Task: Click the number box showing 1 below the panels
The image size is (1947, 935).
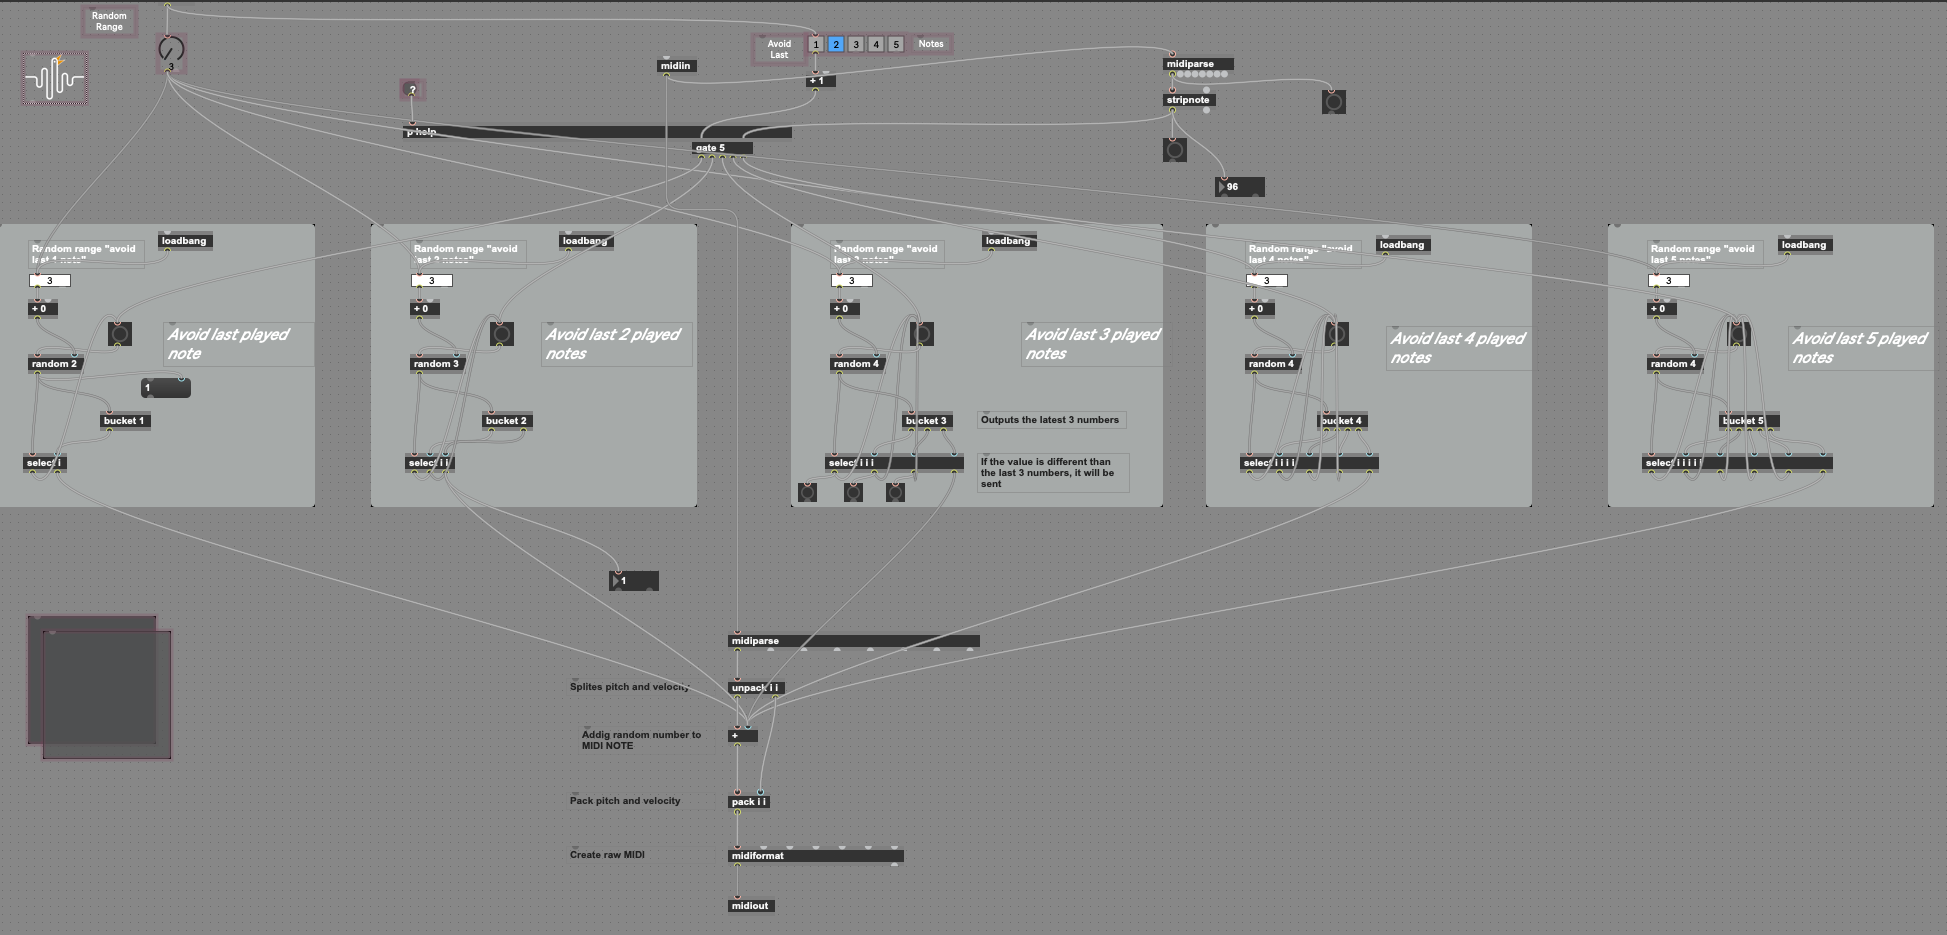Action: (x=634, y=581)
